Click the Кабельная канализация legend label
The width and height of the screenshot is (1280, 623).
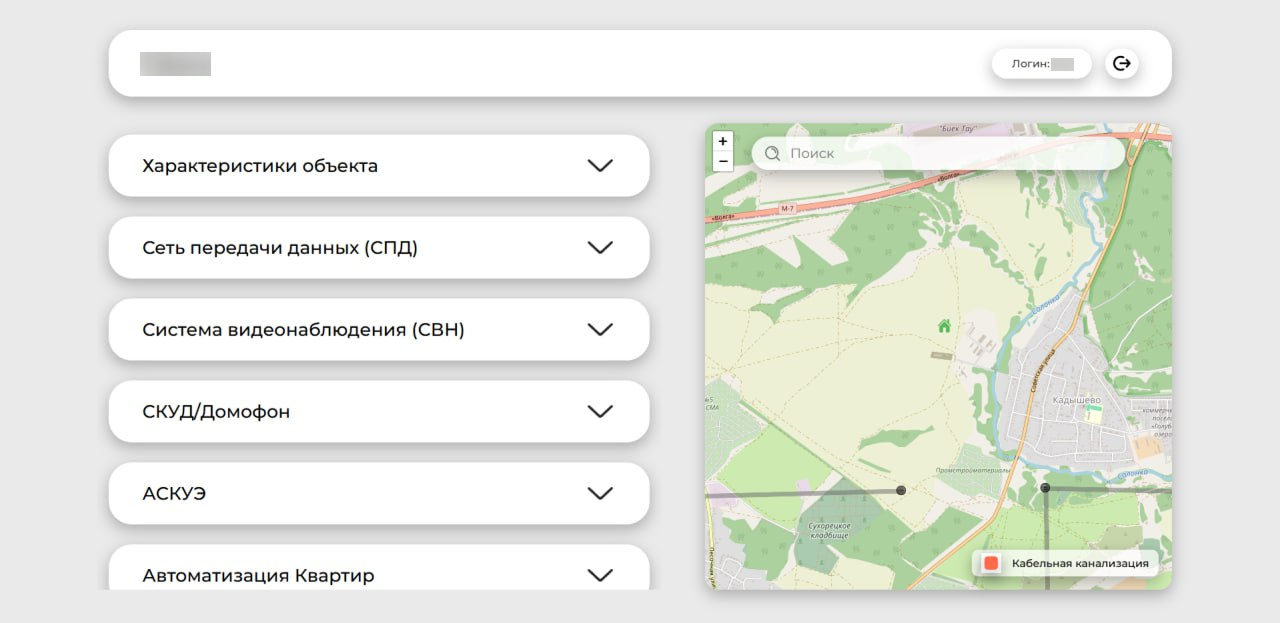tap(1080, 564)
